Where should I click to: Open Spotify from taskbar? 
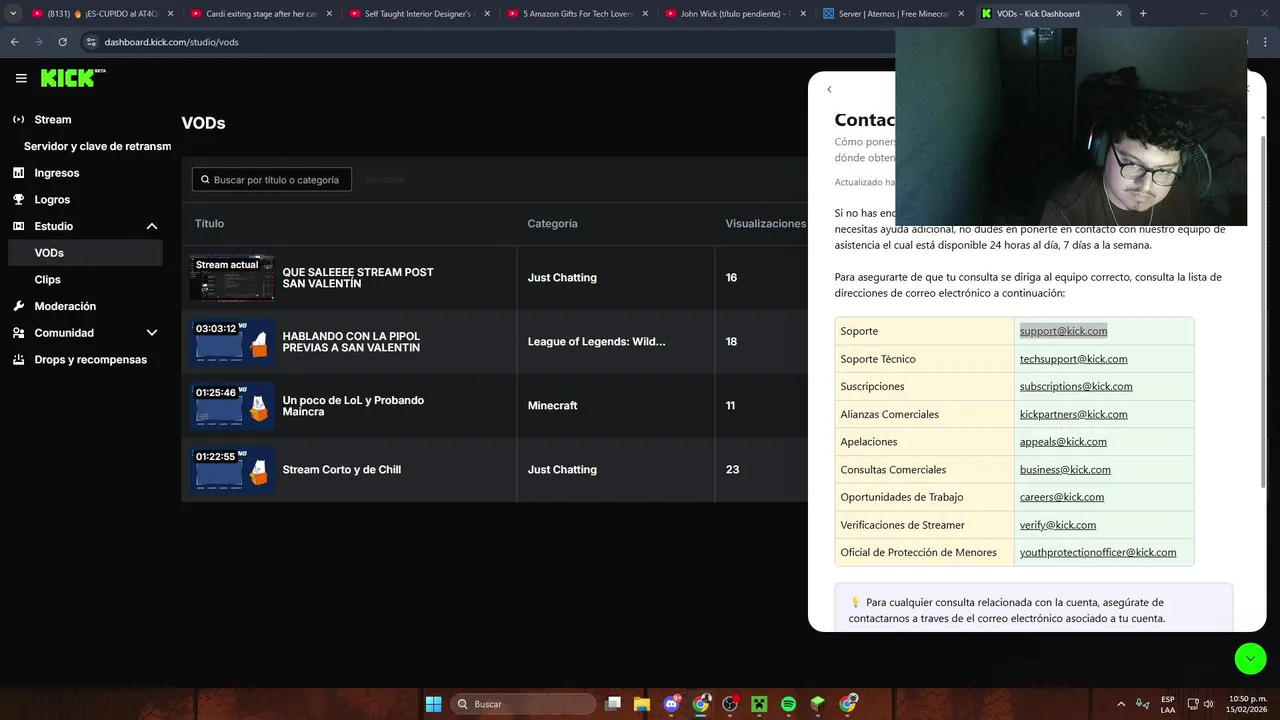pos(788,704)
